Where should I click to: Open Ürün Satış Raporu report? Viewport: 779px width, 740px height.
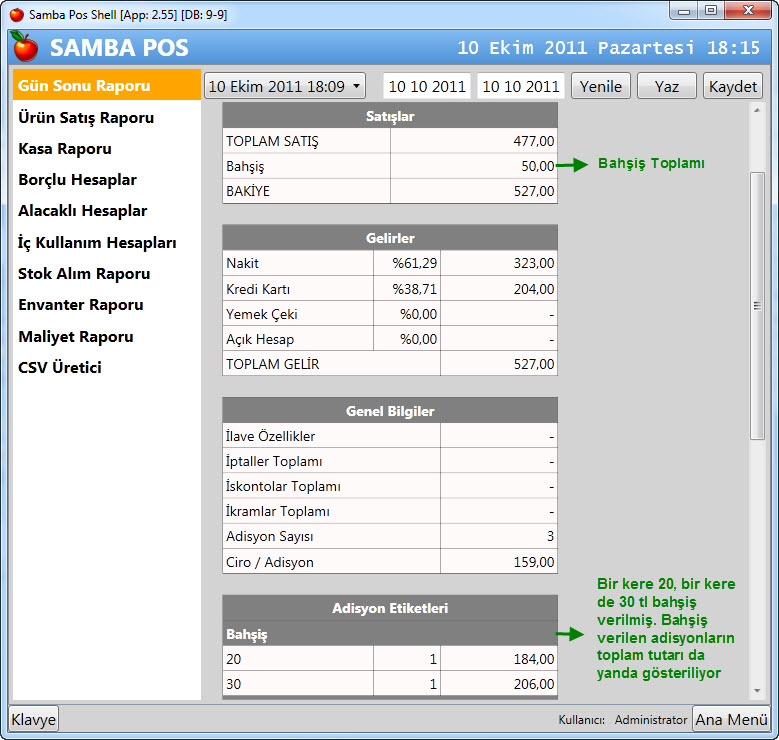click(86, 118)
